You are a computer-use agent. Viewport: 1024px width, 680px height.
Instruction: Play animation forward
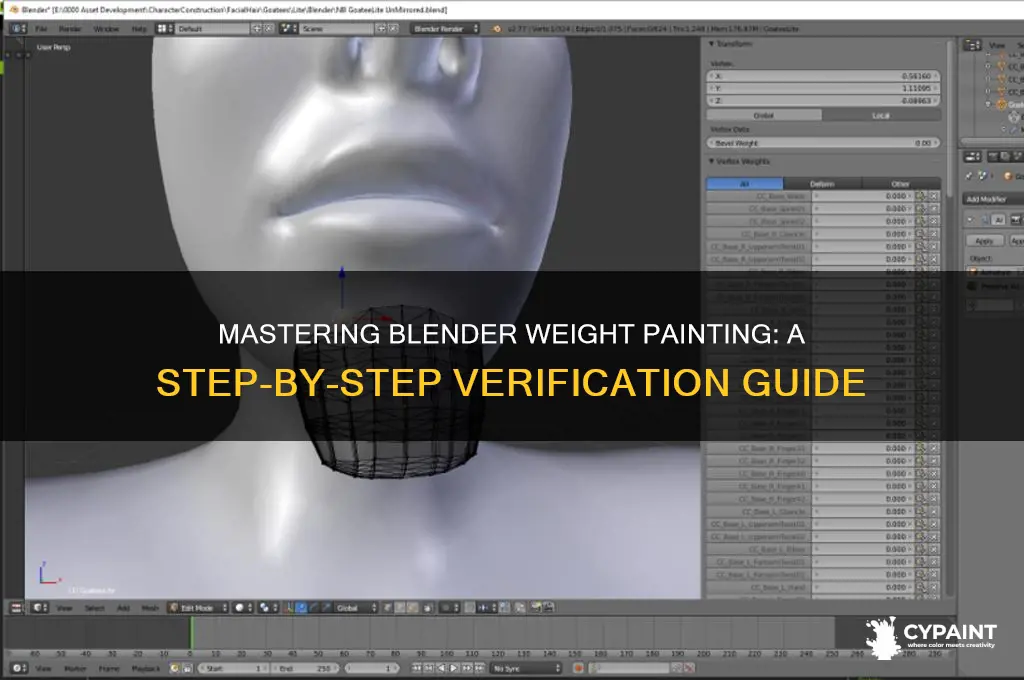(454, 668)
